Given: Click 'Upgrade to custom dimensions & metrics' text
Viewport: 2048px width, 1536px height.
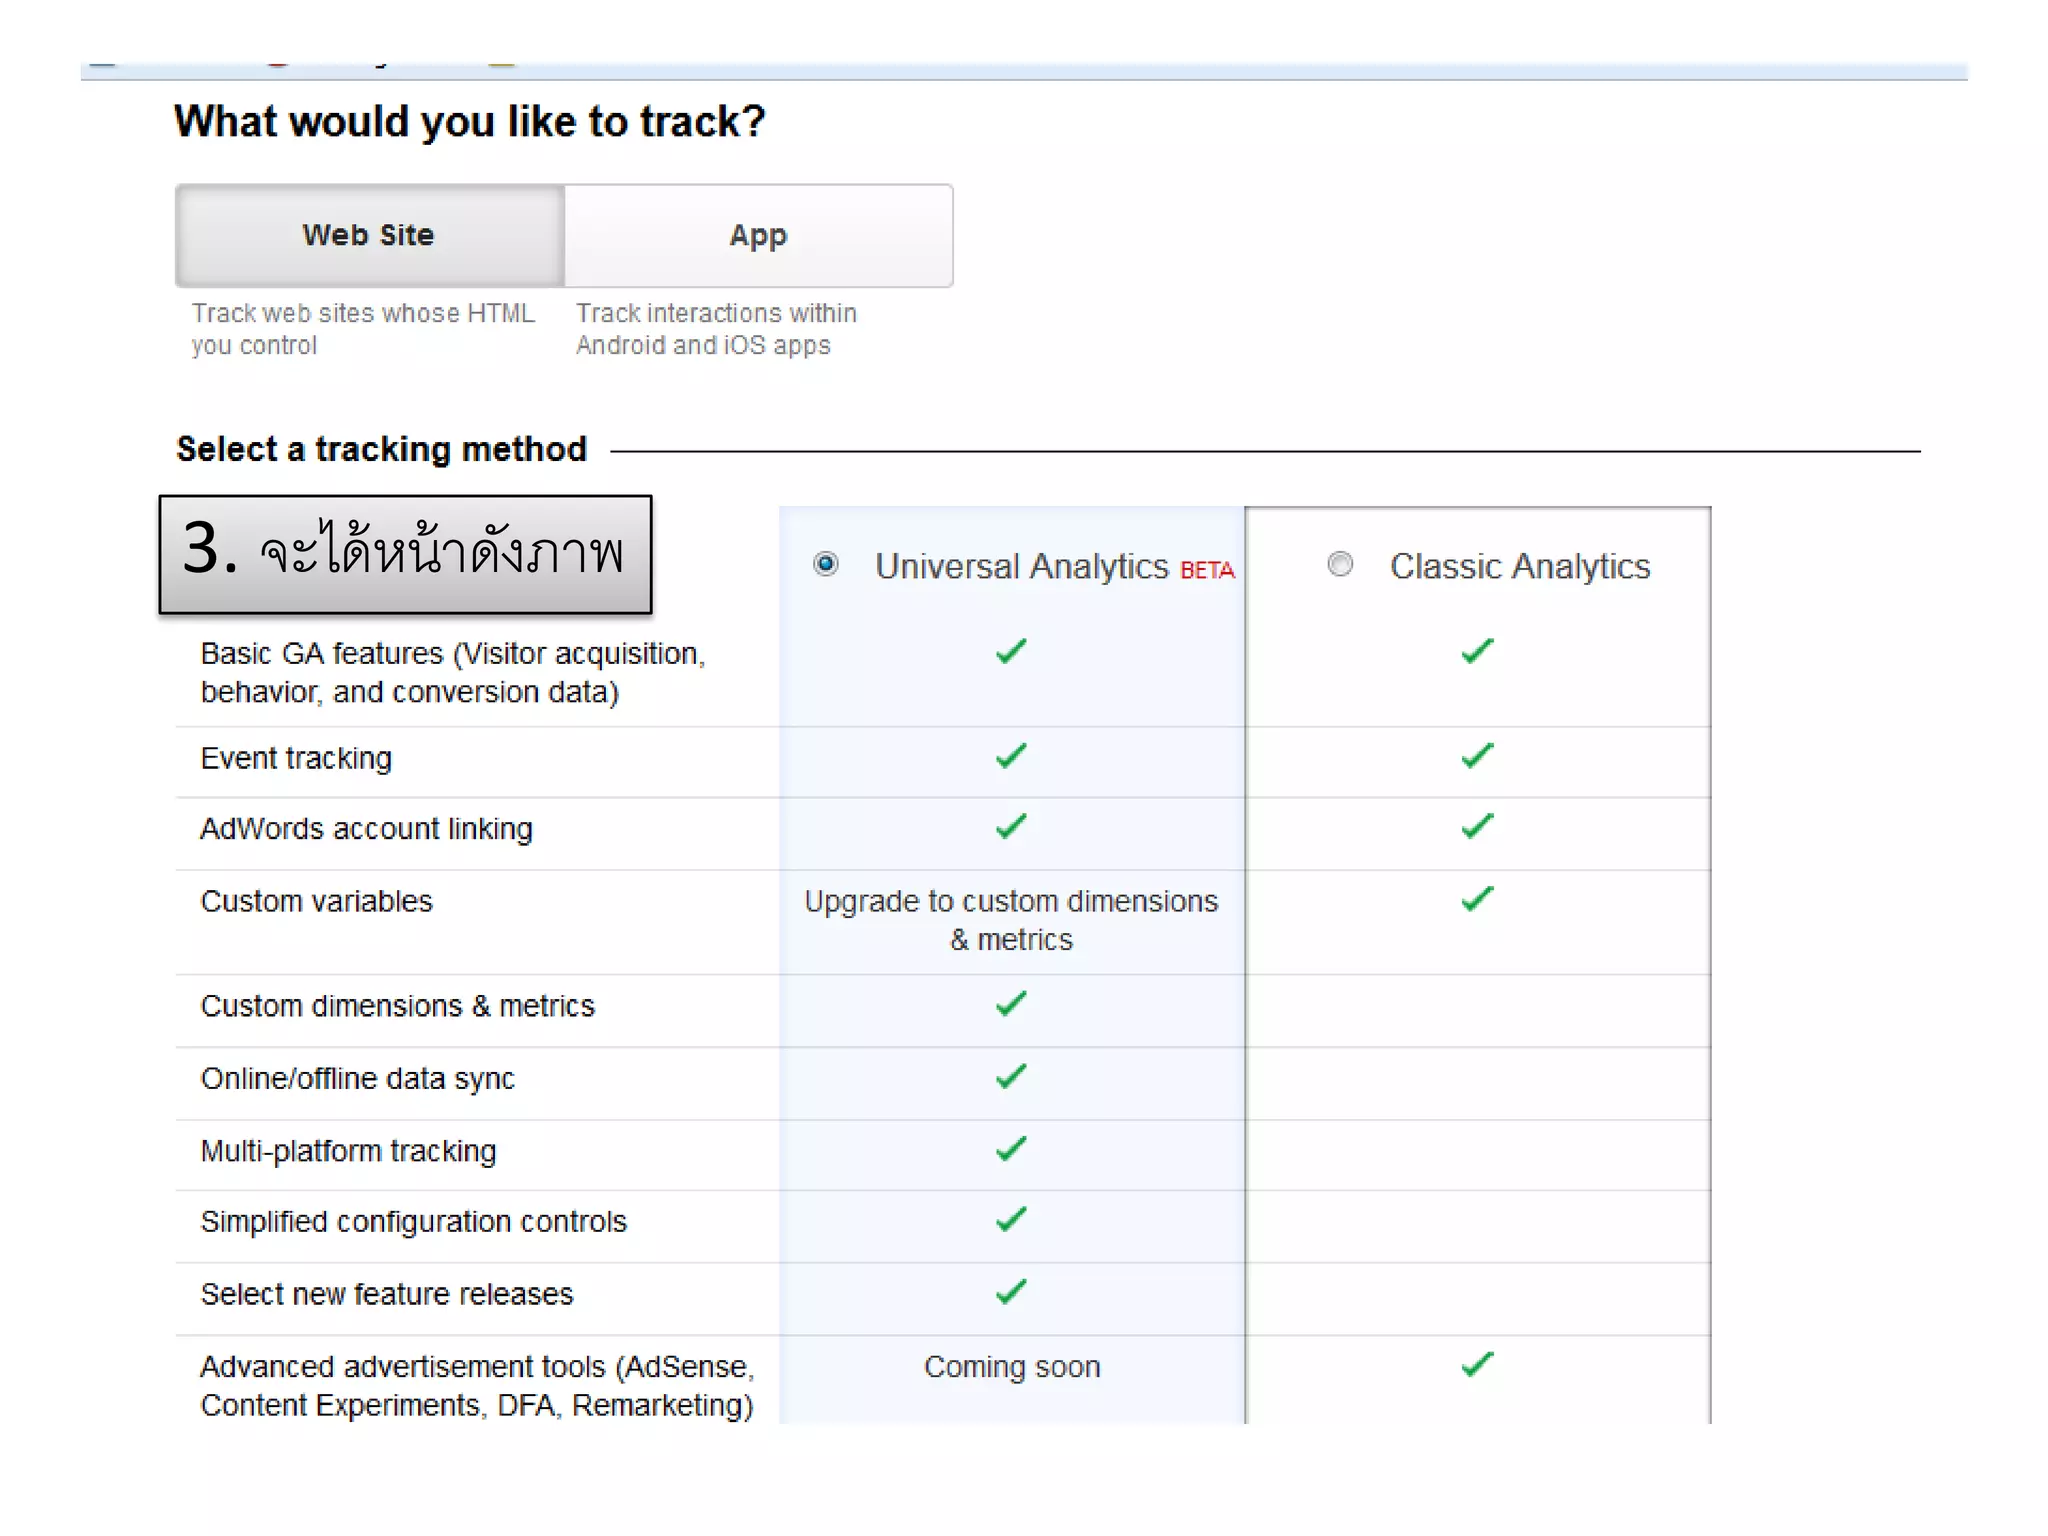Looking at the screenshot, I should (1011, 920).
